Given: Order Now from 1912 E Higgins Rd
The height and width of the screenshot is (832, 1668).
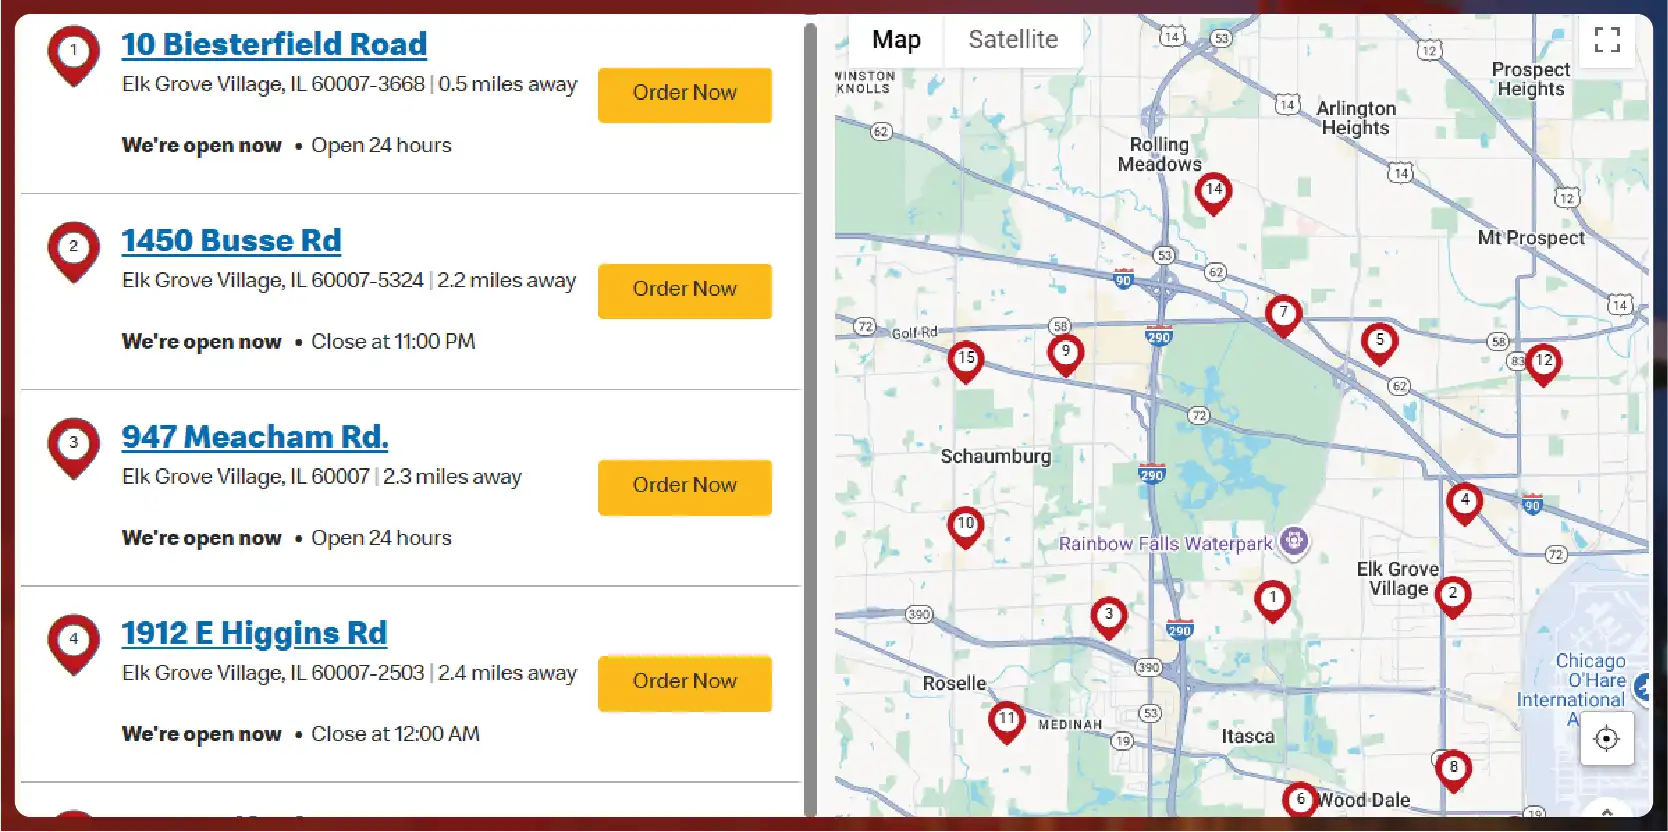Looking at the screenshot, I should click(x=684, y=682).
